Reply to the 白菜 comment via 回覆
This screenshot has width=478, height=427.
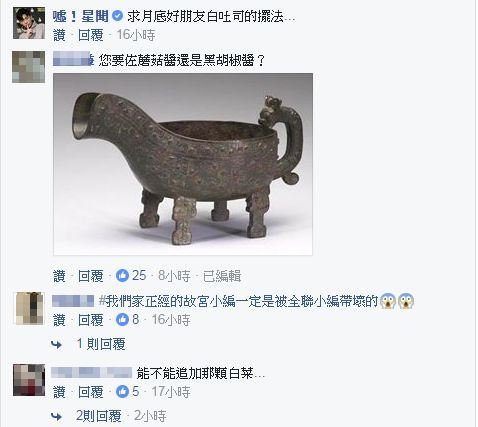[91, 392]
